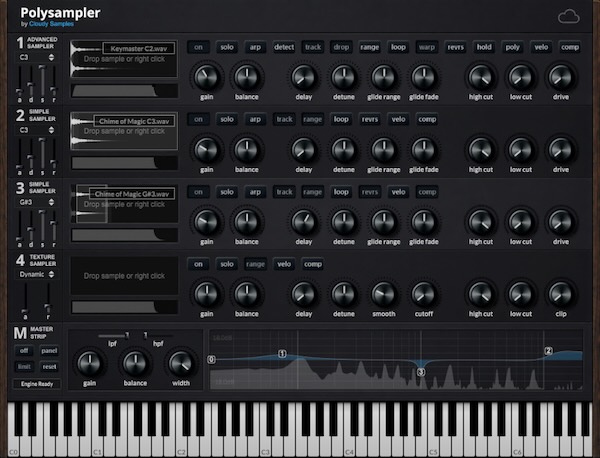Click the C4 piano key

click(349, 446)
